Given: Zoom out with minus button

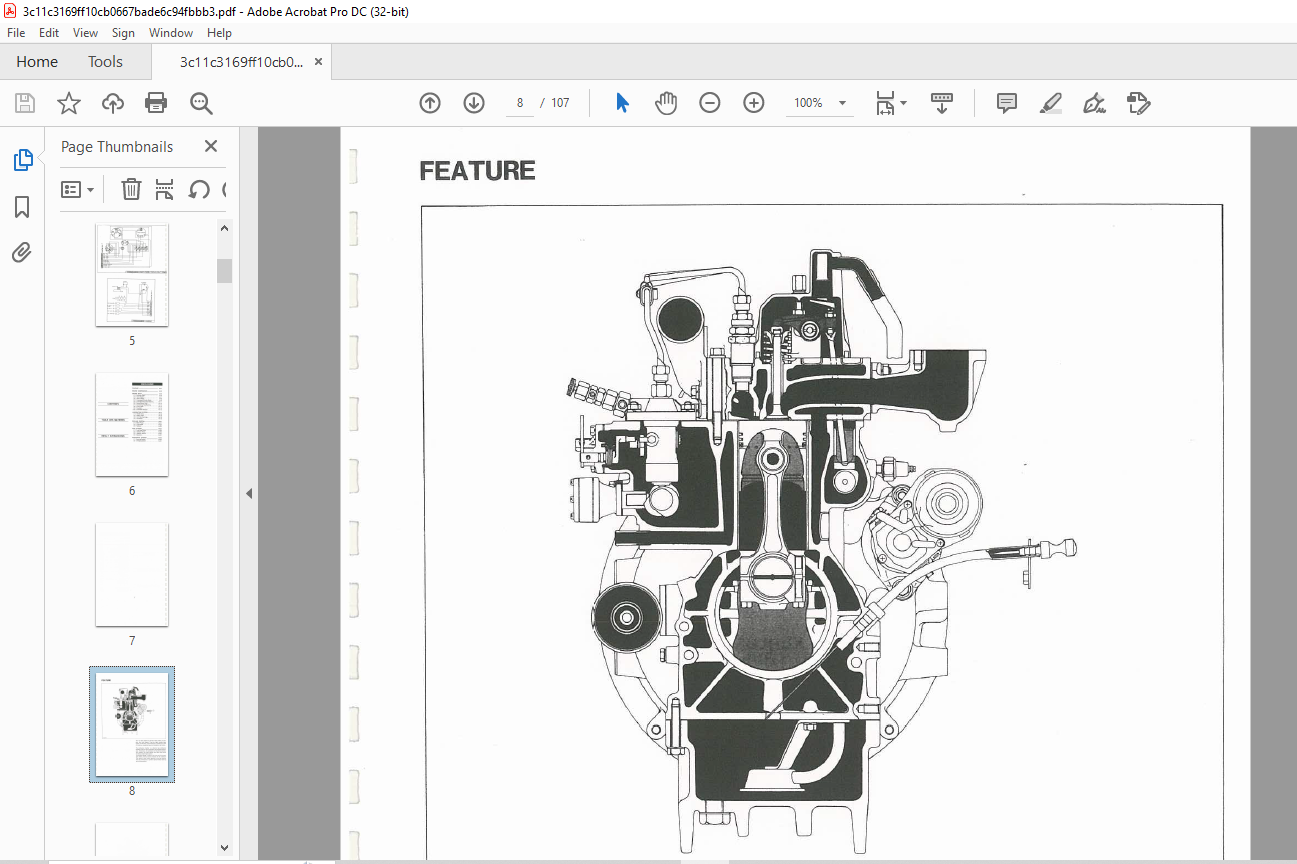Looking at the screenshot, I should click(710, 103).
